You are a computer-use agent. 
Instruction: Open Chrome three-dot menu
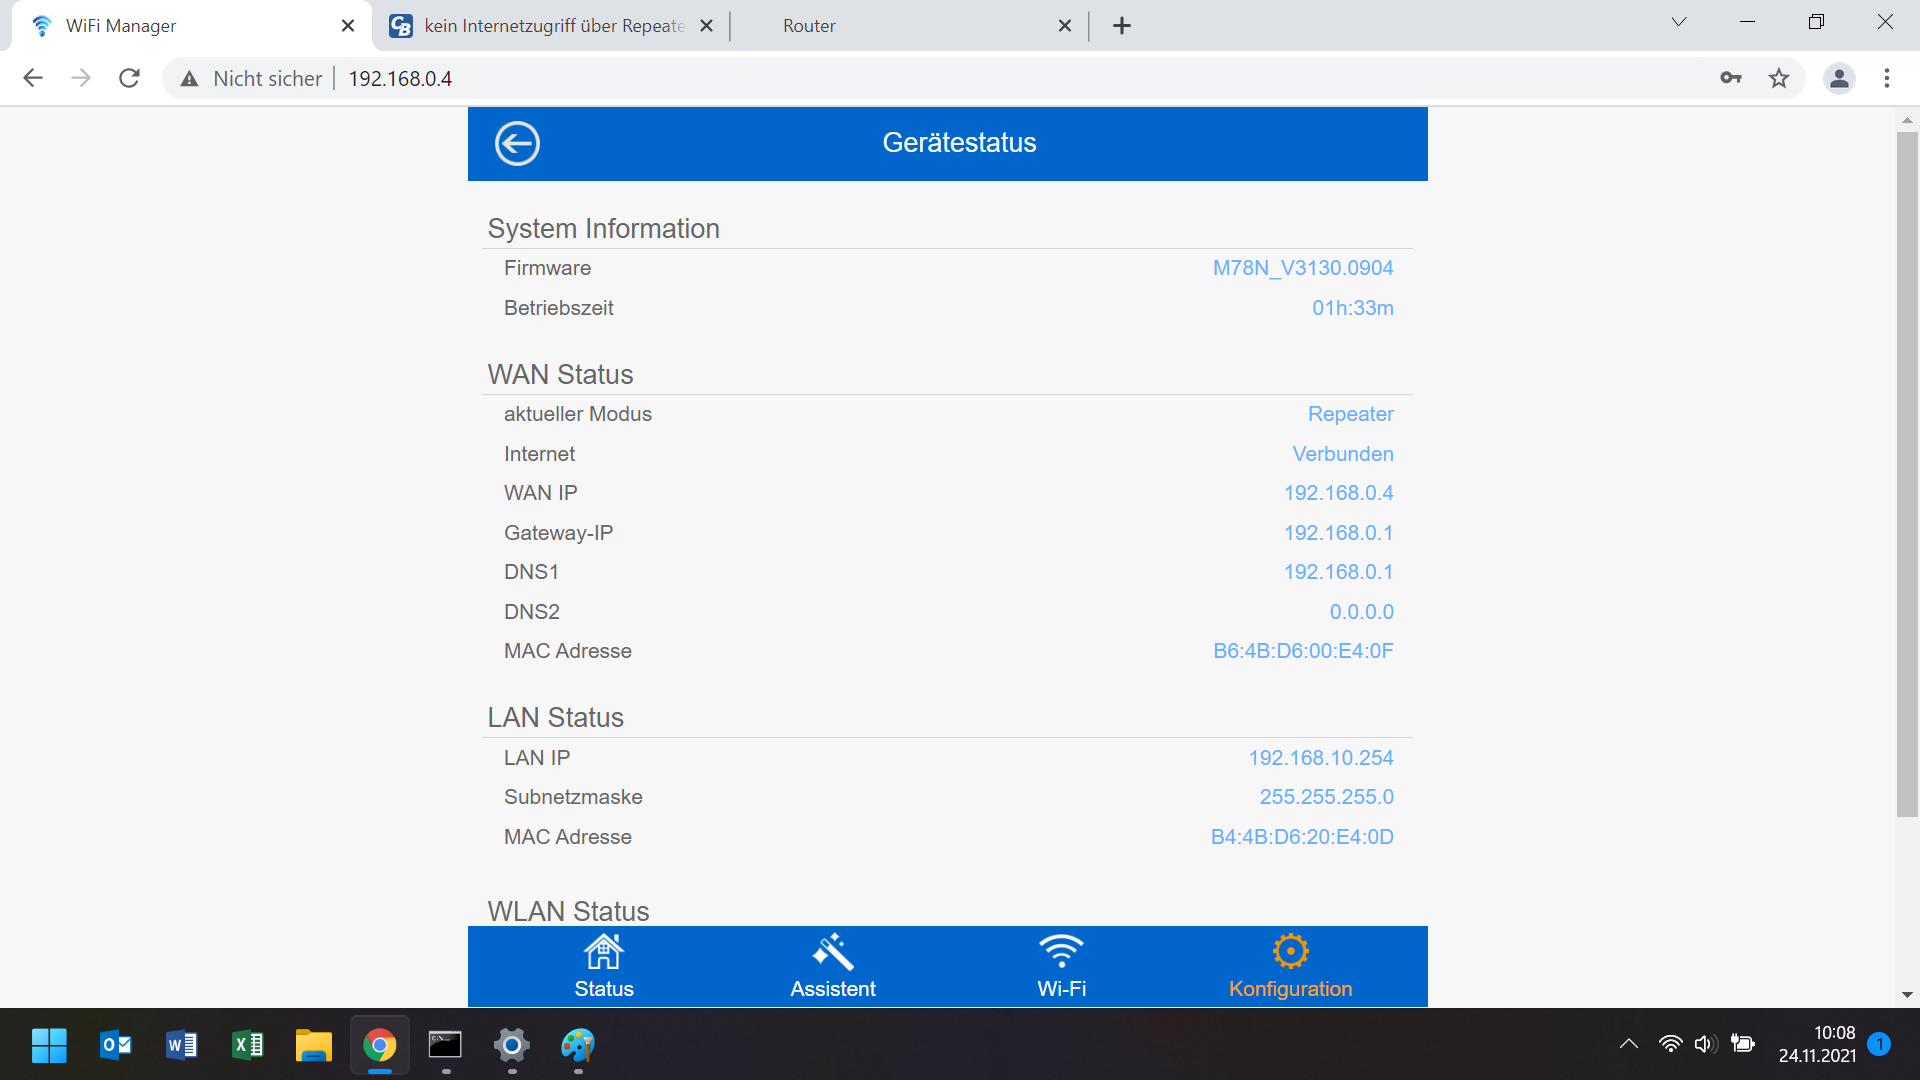[x=1887, y=78]
